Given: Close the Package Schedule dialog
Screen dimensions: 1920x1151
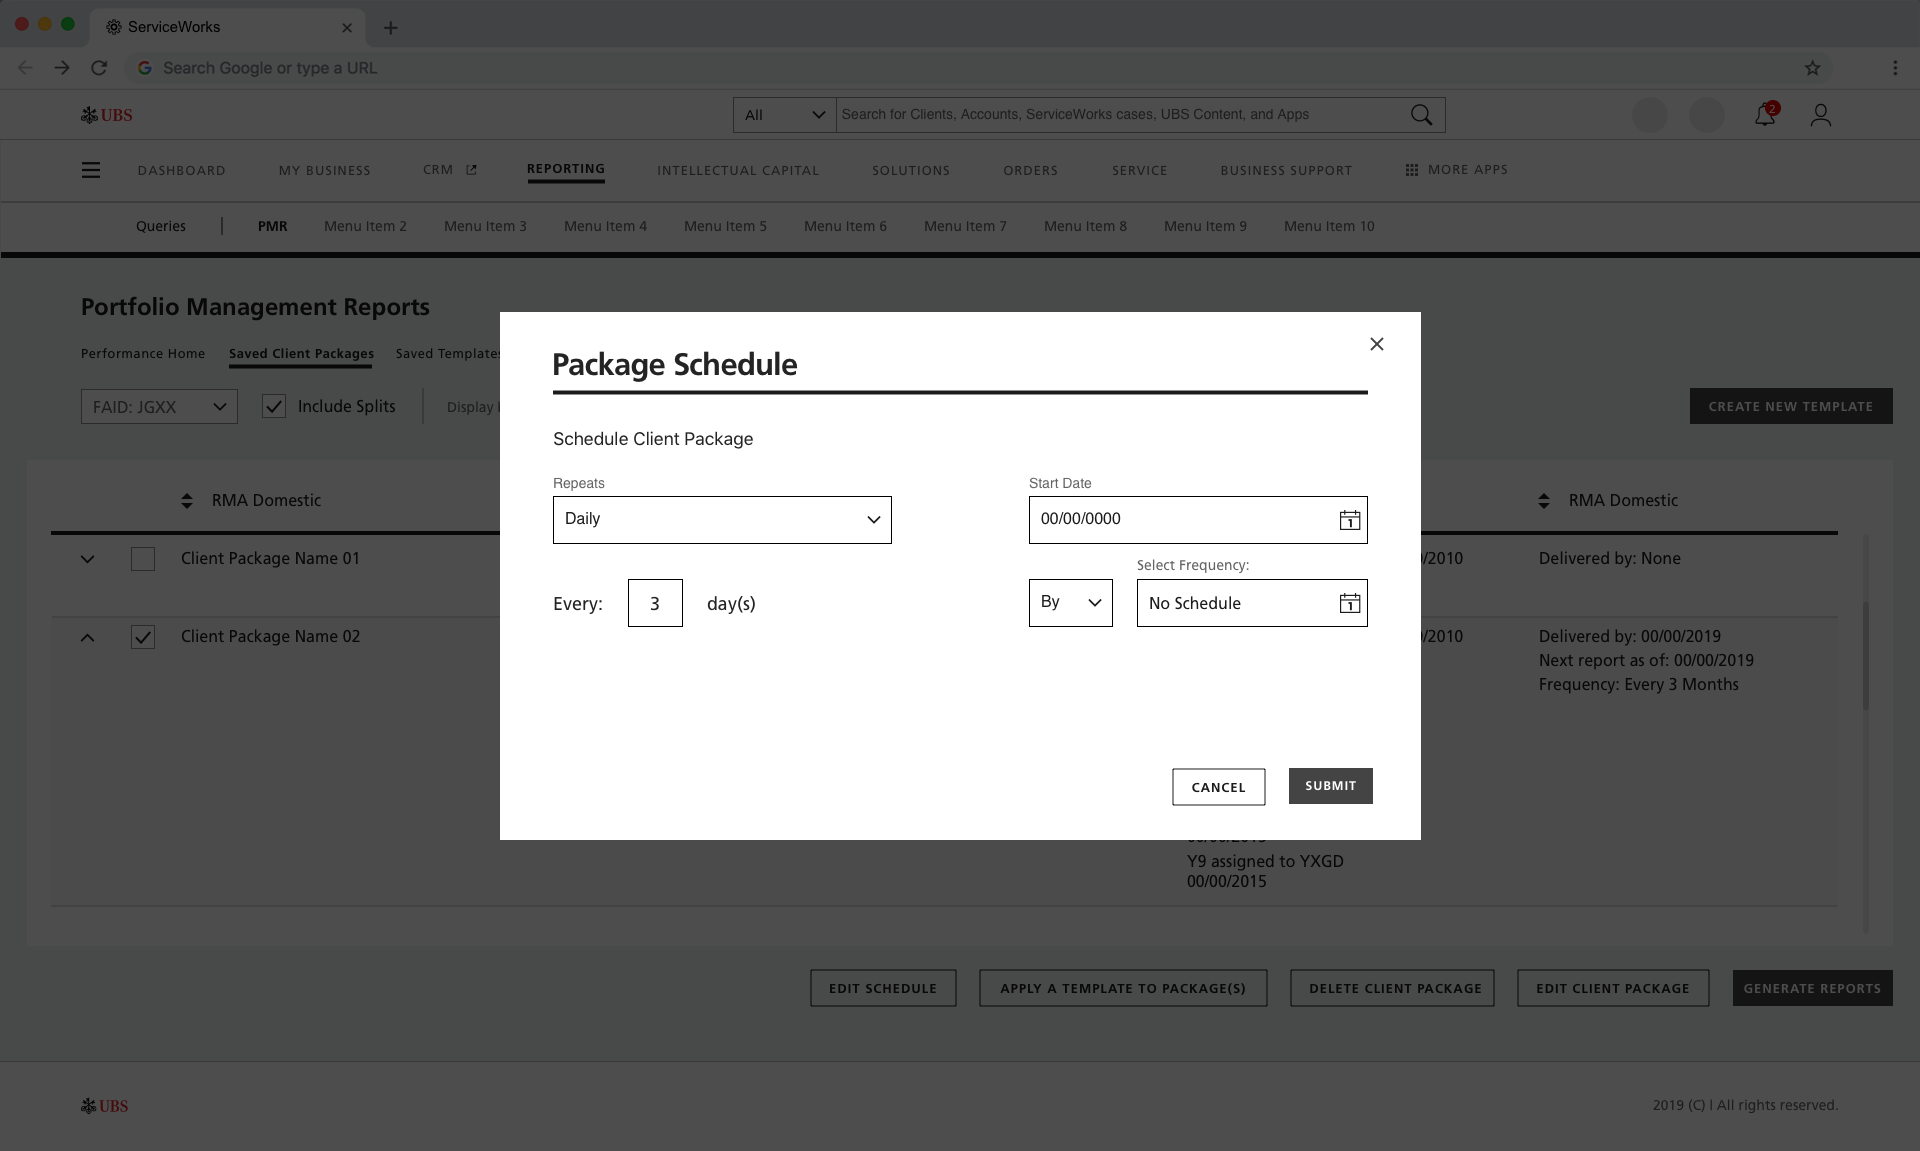Looking at the screenshot, I should point(1376,344).
